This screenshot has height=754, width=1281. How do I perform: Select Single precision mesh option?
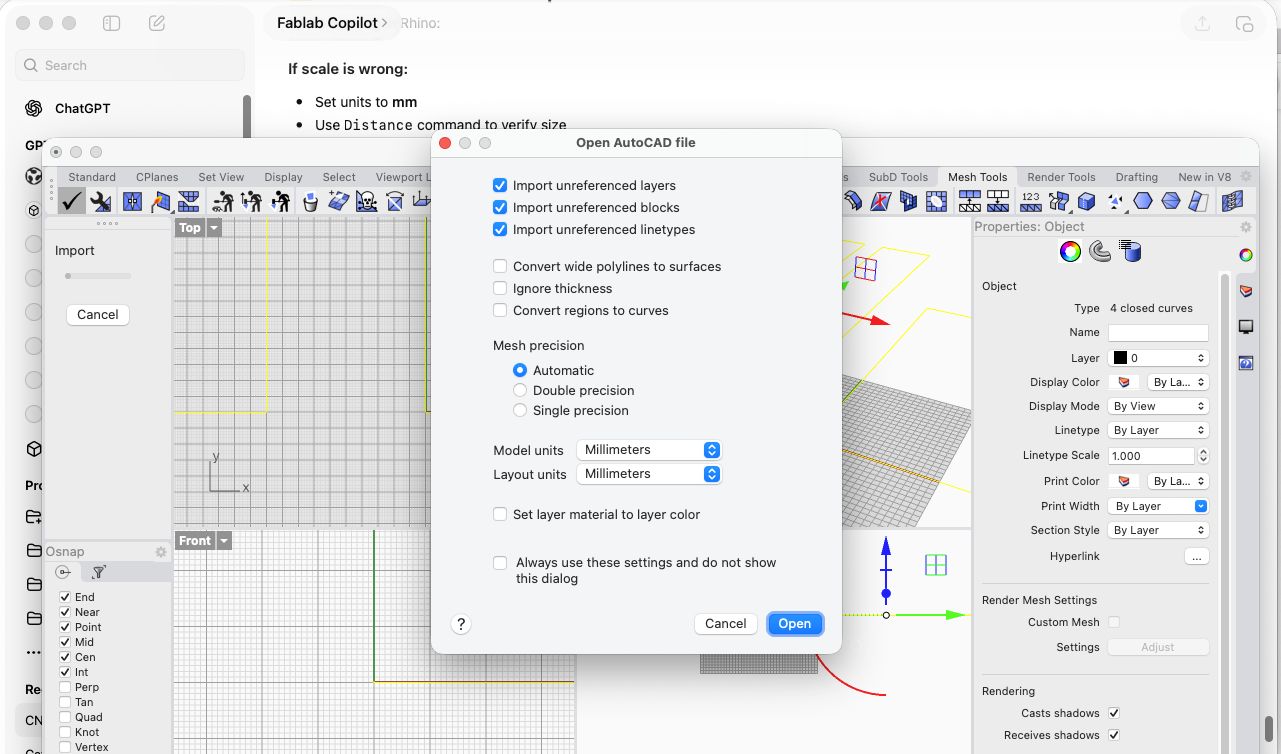520,410
